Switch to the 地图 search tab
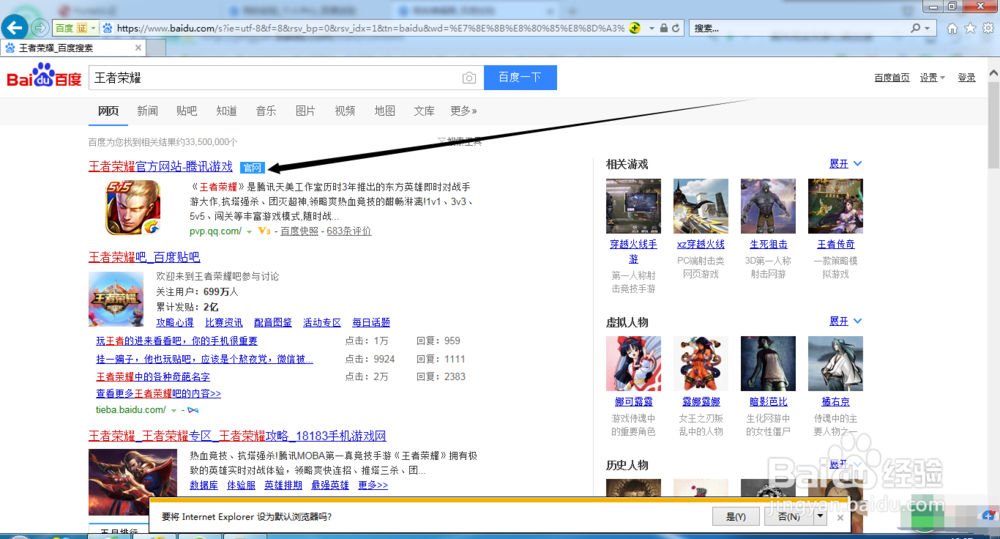Screen dimensions: 1000x539 click(385, 111)
